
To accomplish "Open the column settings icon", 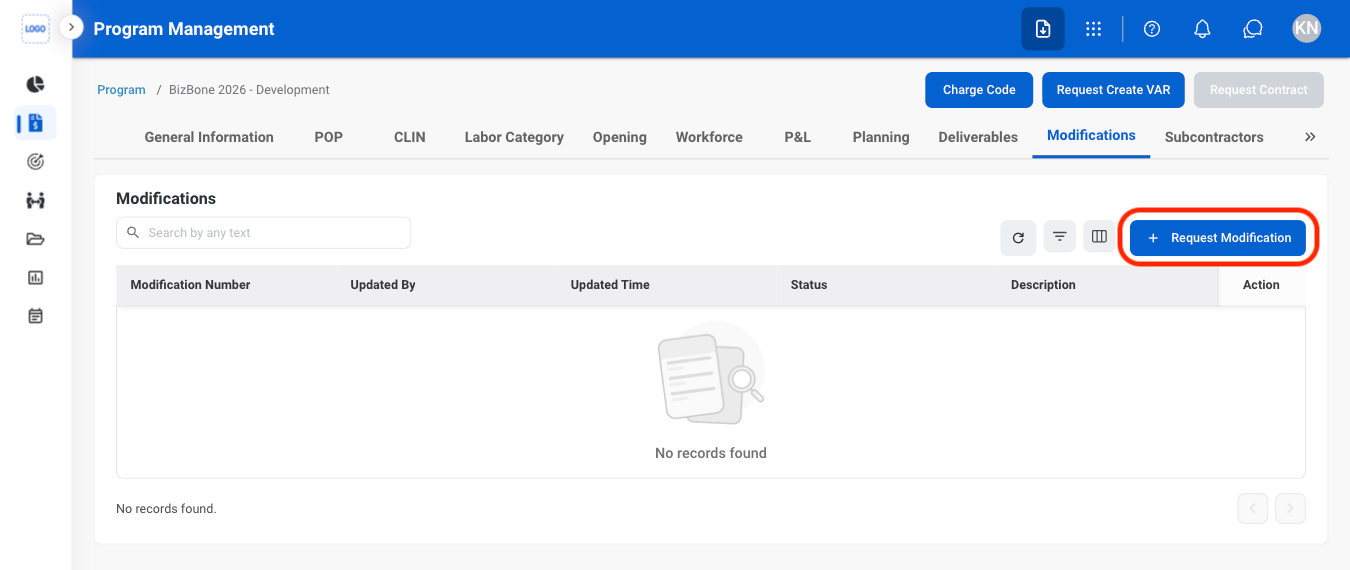I will pyautogui.click(x=1099, y=237).
